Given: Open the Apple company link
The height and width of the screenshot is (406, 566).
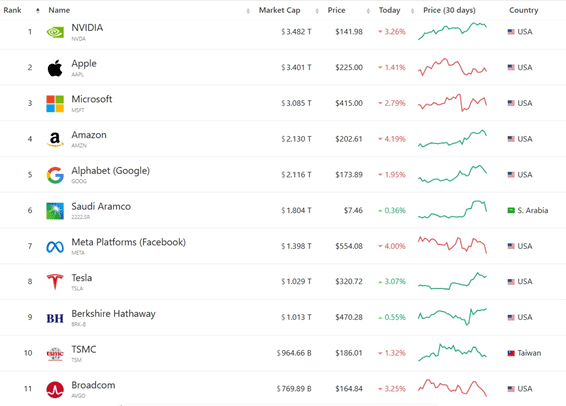Looking at the screenshot, I should point(84,64).
